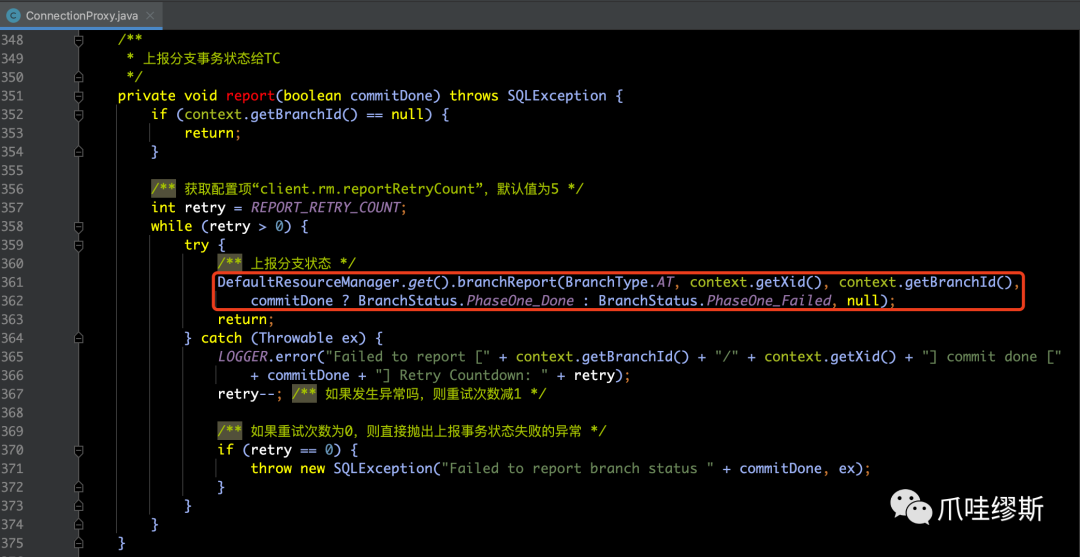The width and height of the screenshot is (1080, 557).
Task: Click the 上报分支事务状态给TC Javadoc text
Action: (x=211, y=59)
